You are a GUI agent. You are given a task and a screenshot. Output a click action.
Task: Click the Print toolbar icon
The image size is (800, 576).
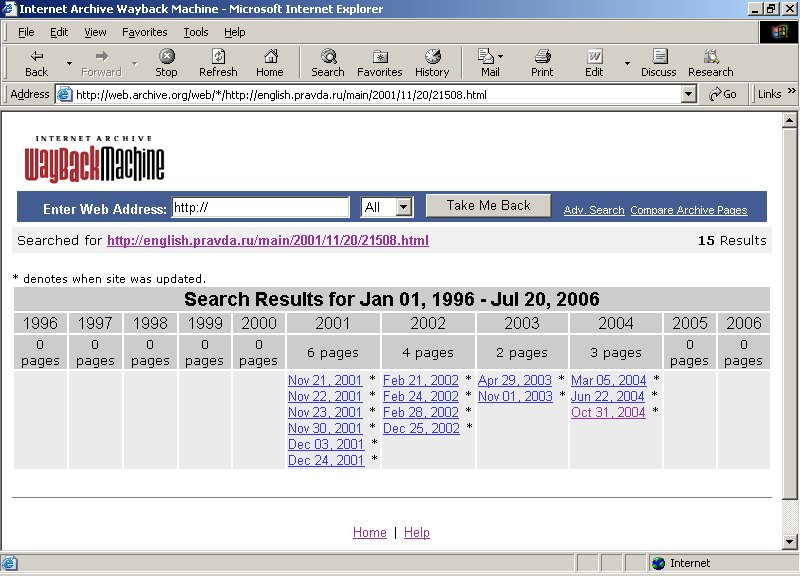[x=542, y=56]
